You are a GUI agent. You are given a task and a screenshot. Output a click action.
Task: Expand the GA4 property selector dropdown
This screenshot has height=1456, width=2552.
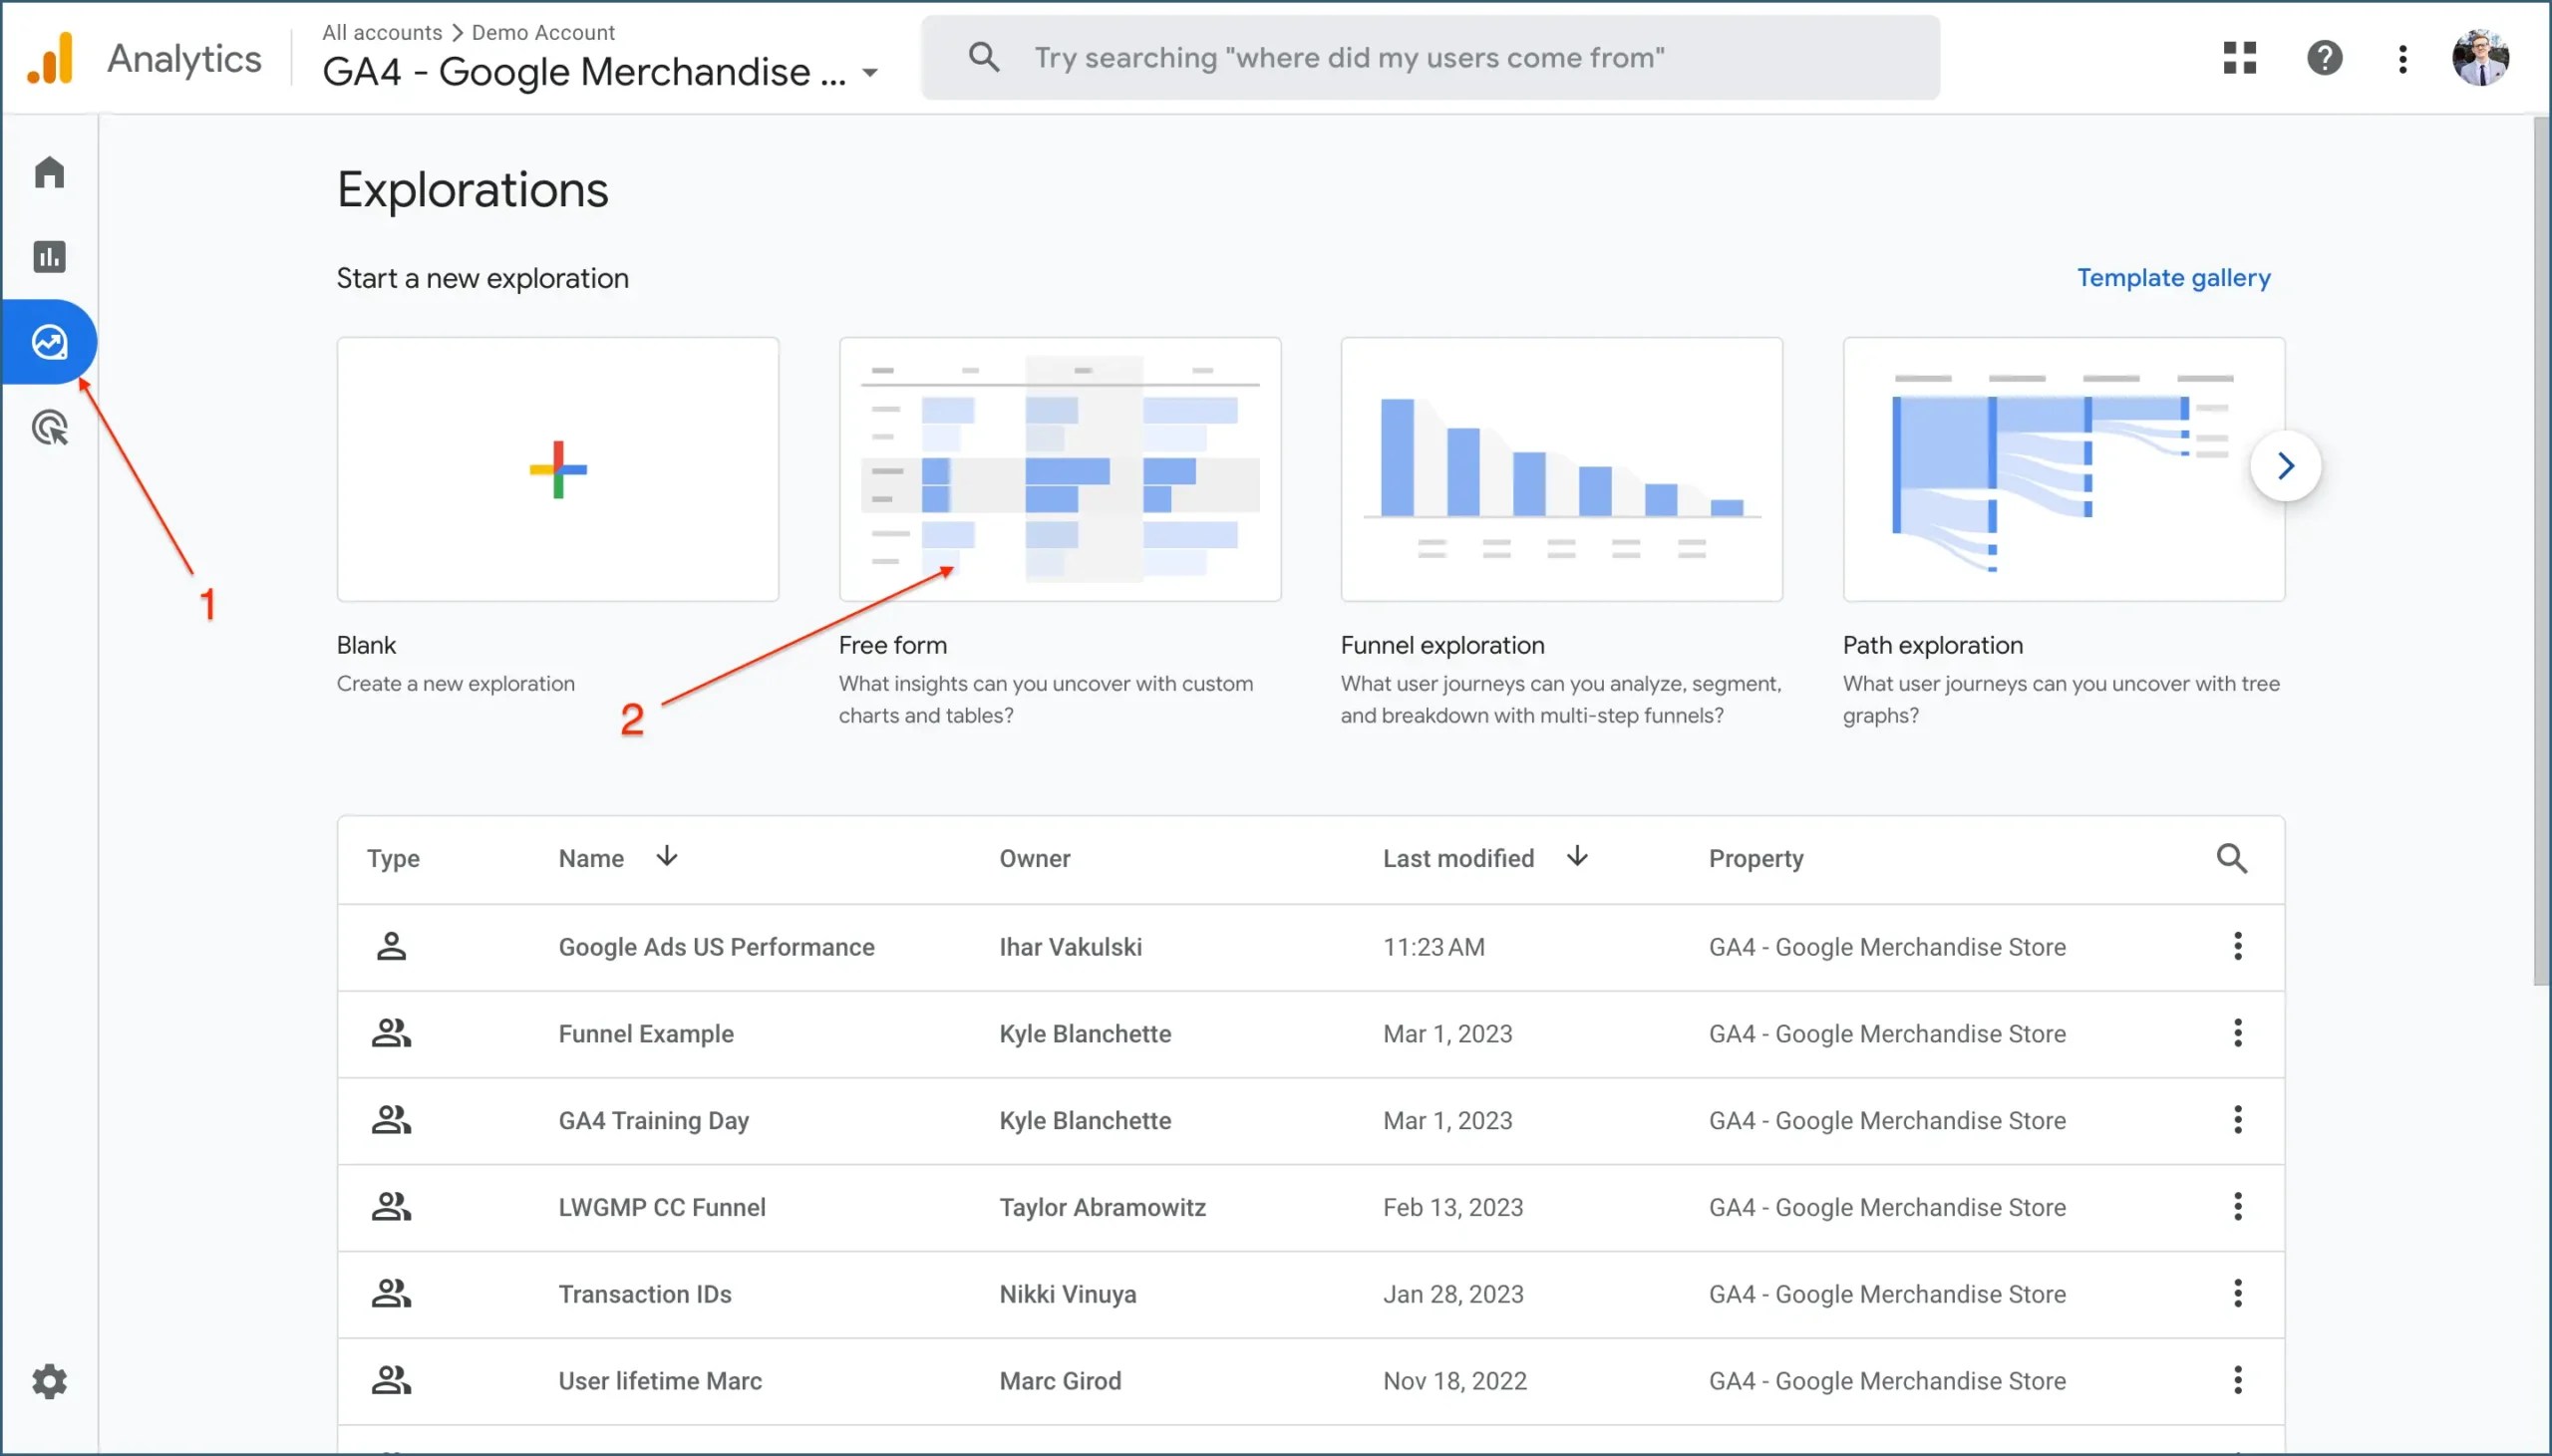[870, 73]
